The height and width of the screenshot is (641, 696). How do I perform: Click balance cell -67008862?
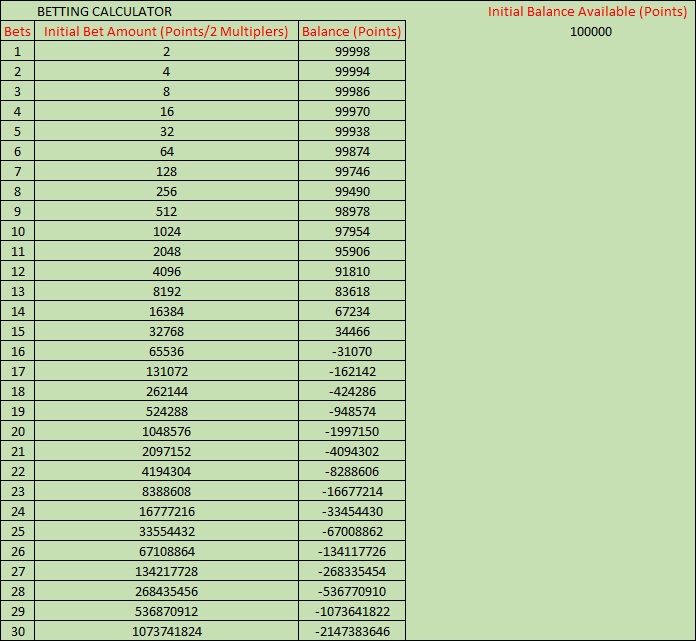(352, 530)
